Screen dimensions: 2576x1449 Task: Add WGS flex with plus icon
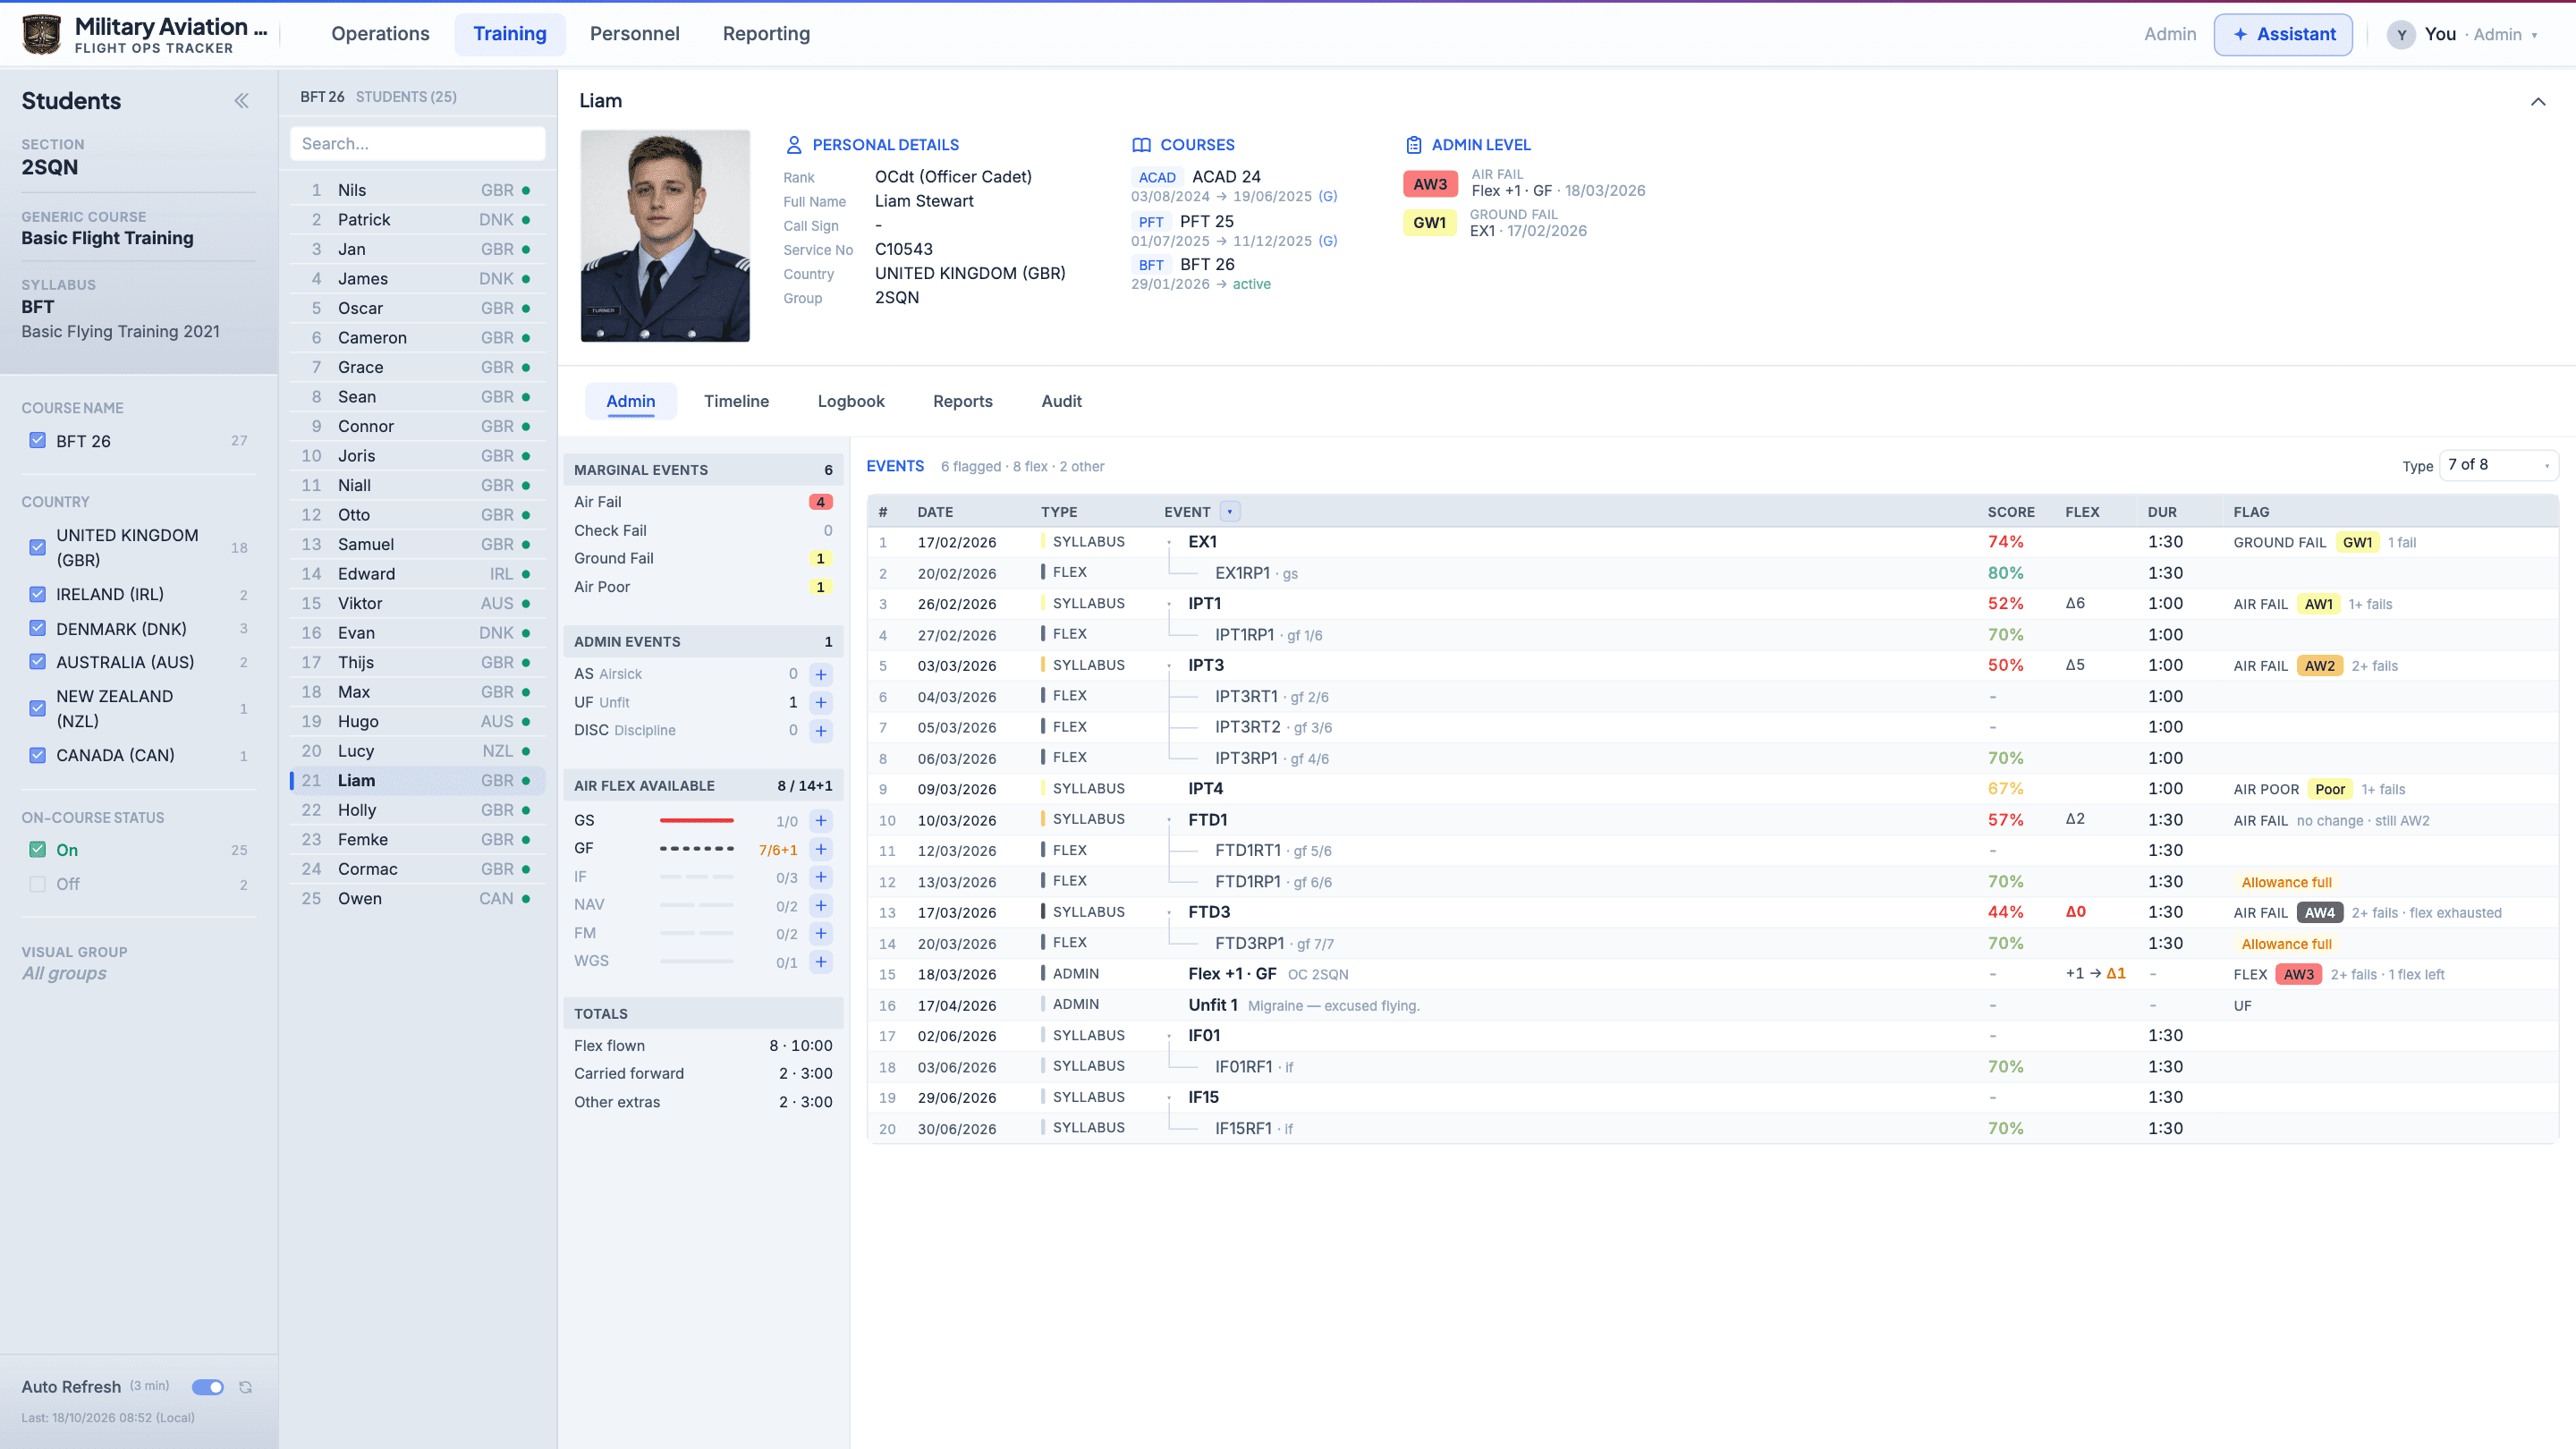pos(820,961)
